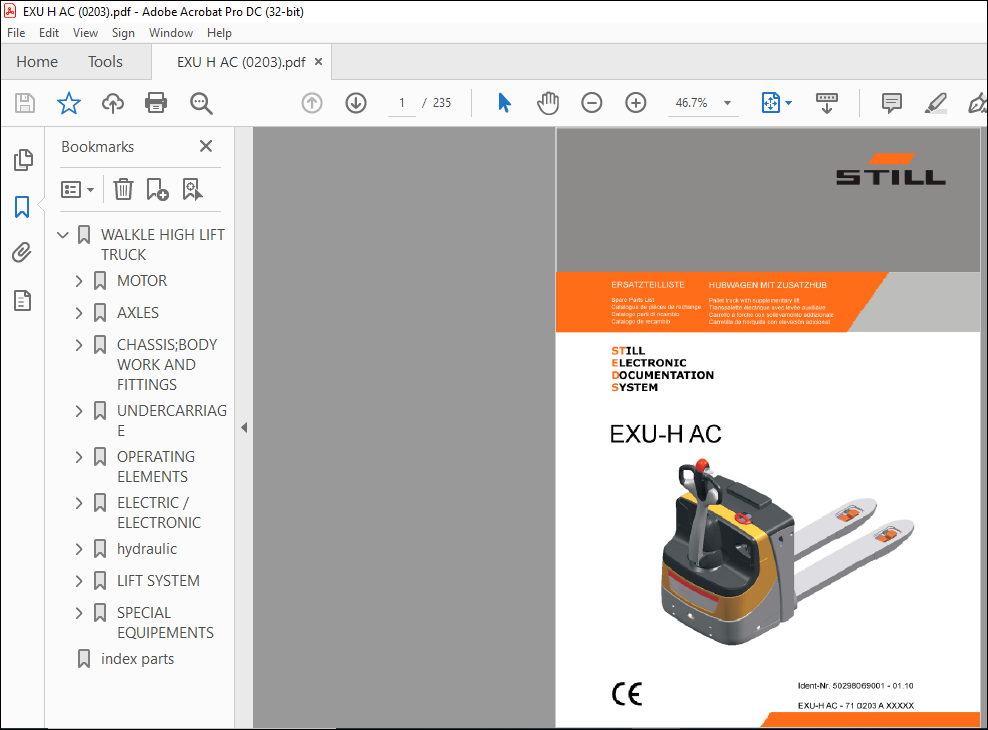Zoom out with the minus button
The width and height of the screenshot is (988, 730).
(x=592, y=103)
